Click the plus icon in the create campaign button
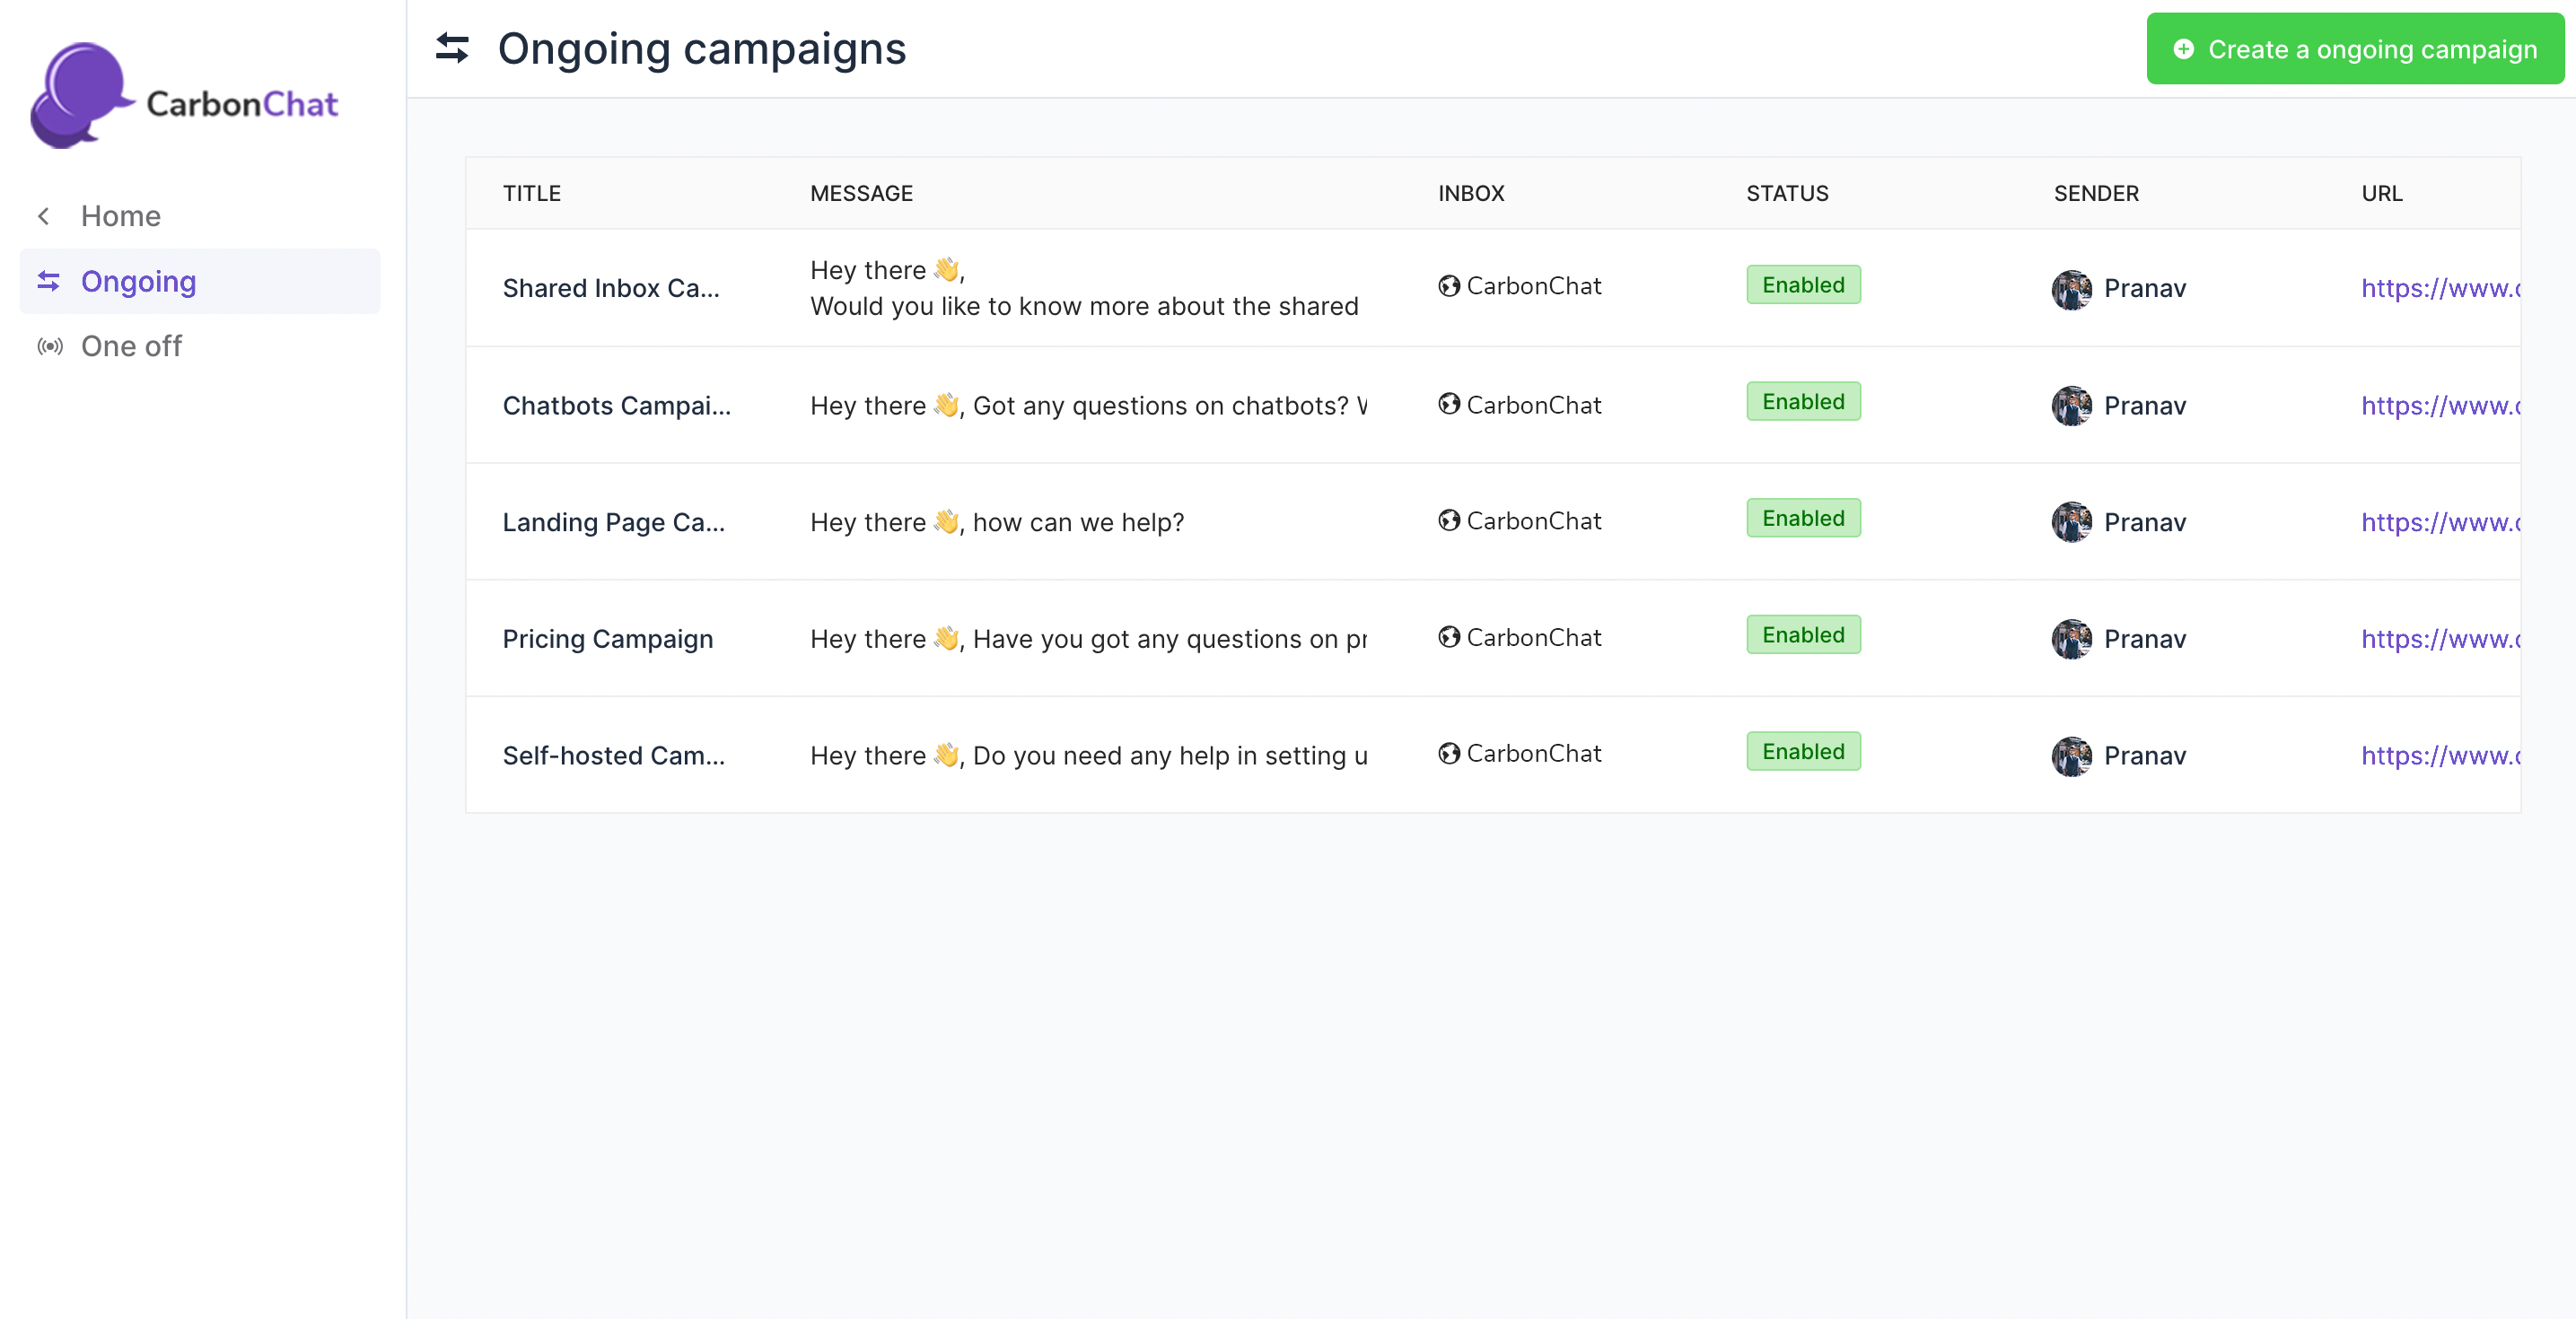The image size is (2576, 1319). (2183, 49)
